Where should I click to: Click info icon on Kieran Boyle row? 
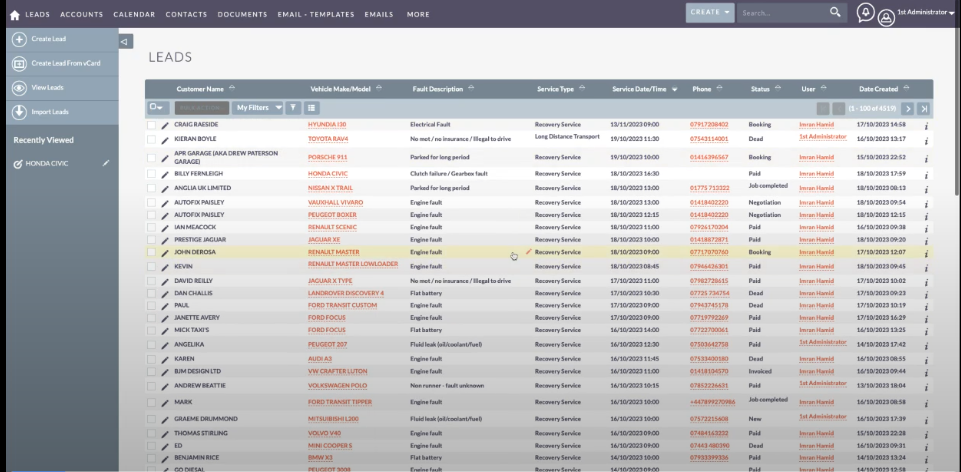926,139
